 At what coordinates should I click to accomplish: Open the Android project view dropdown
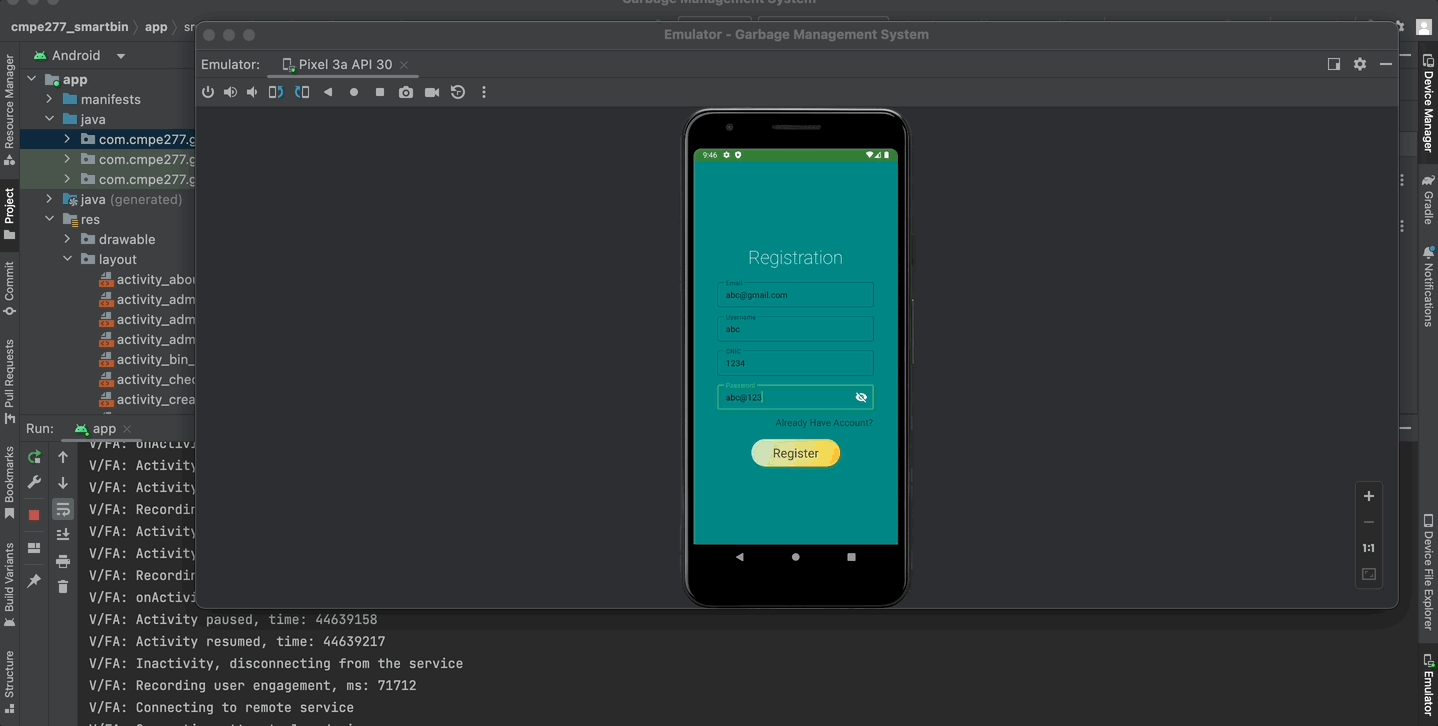[80, 56]
